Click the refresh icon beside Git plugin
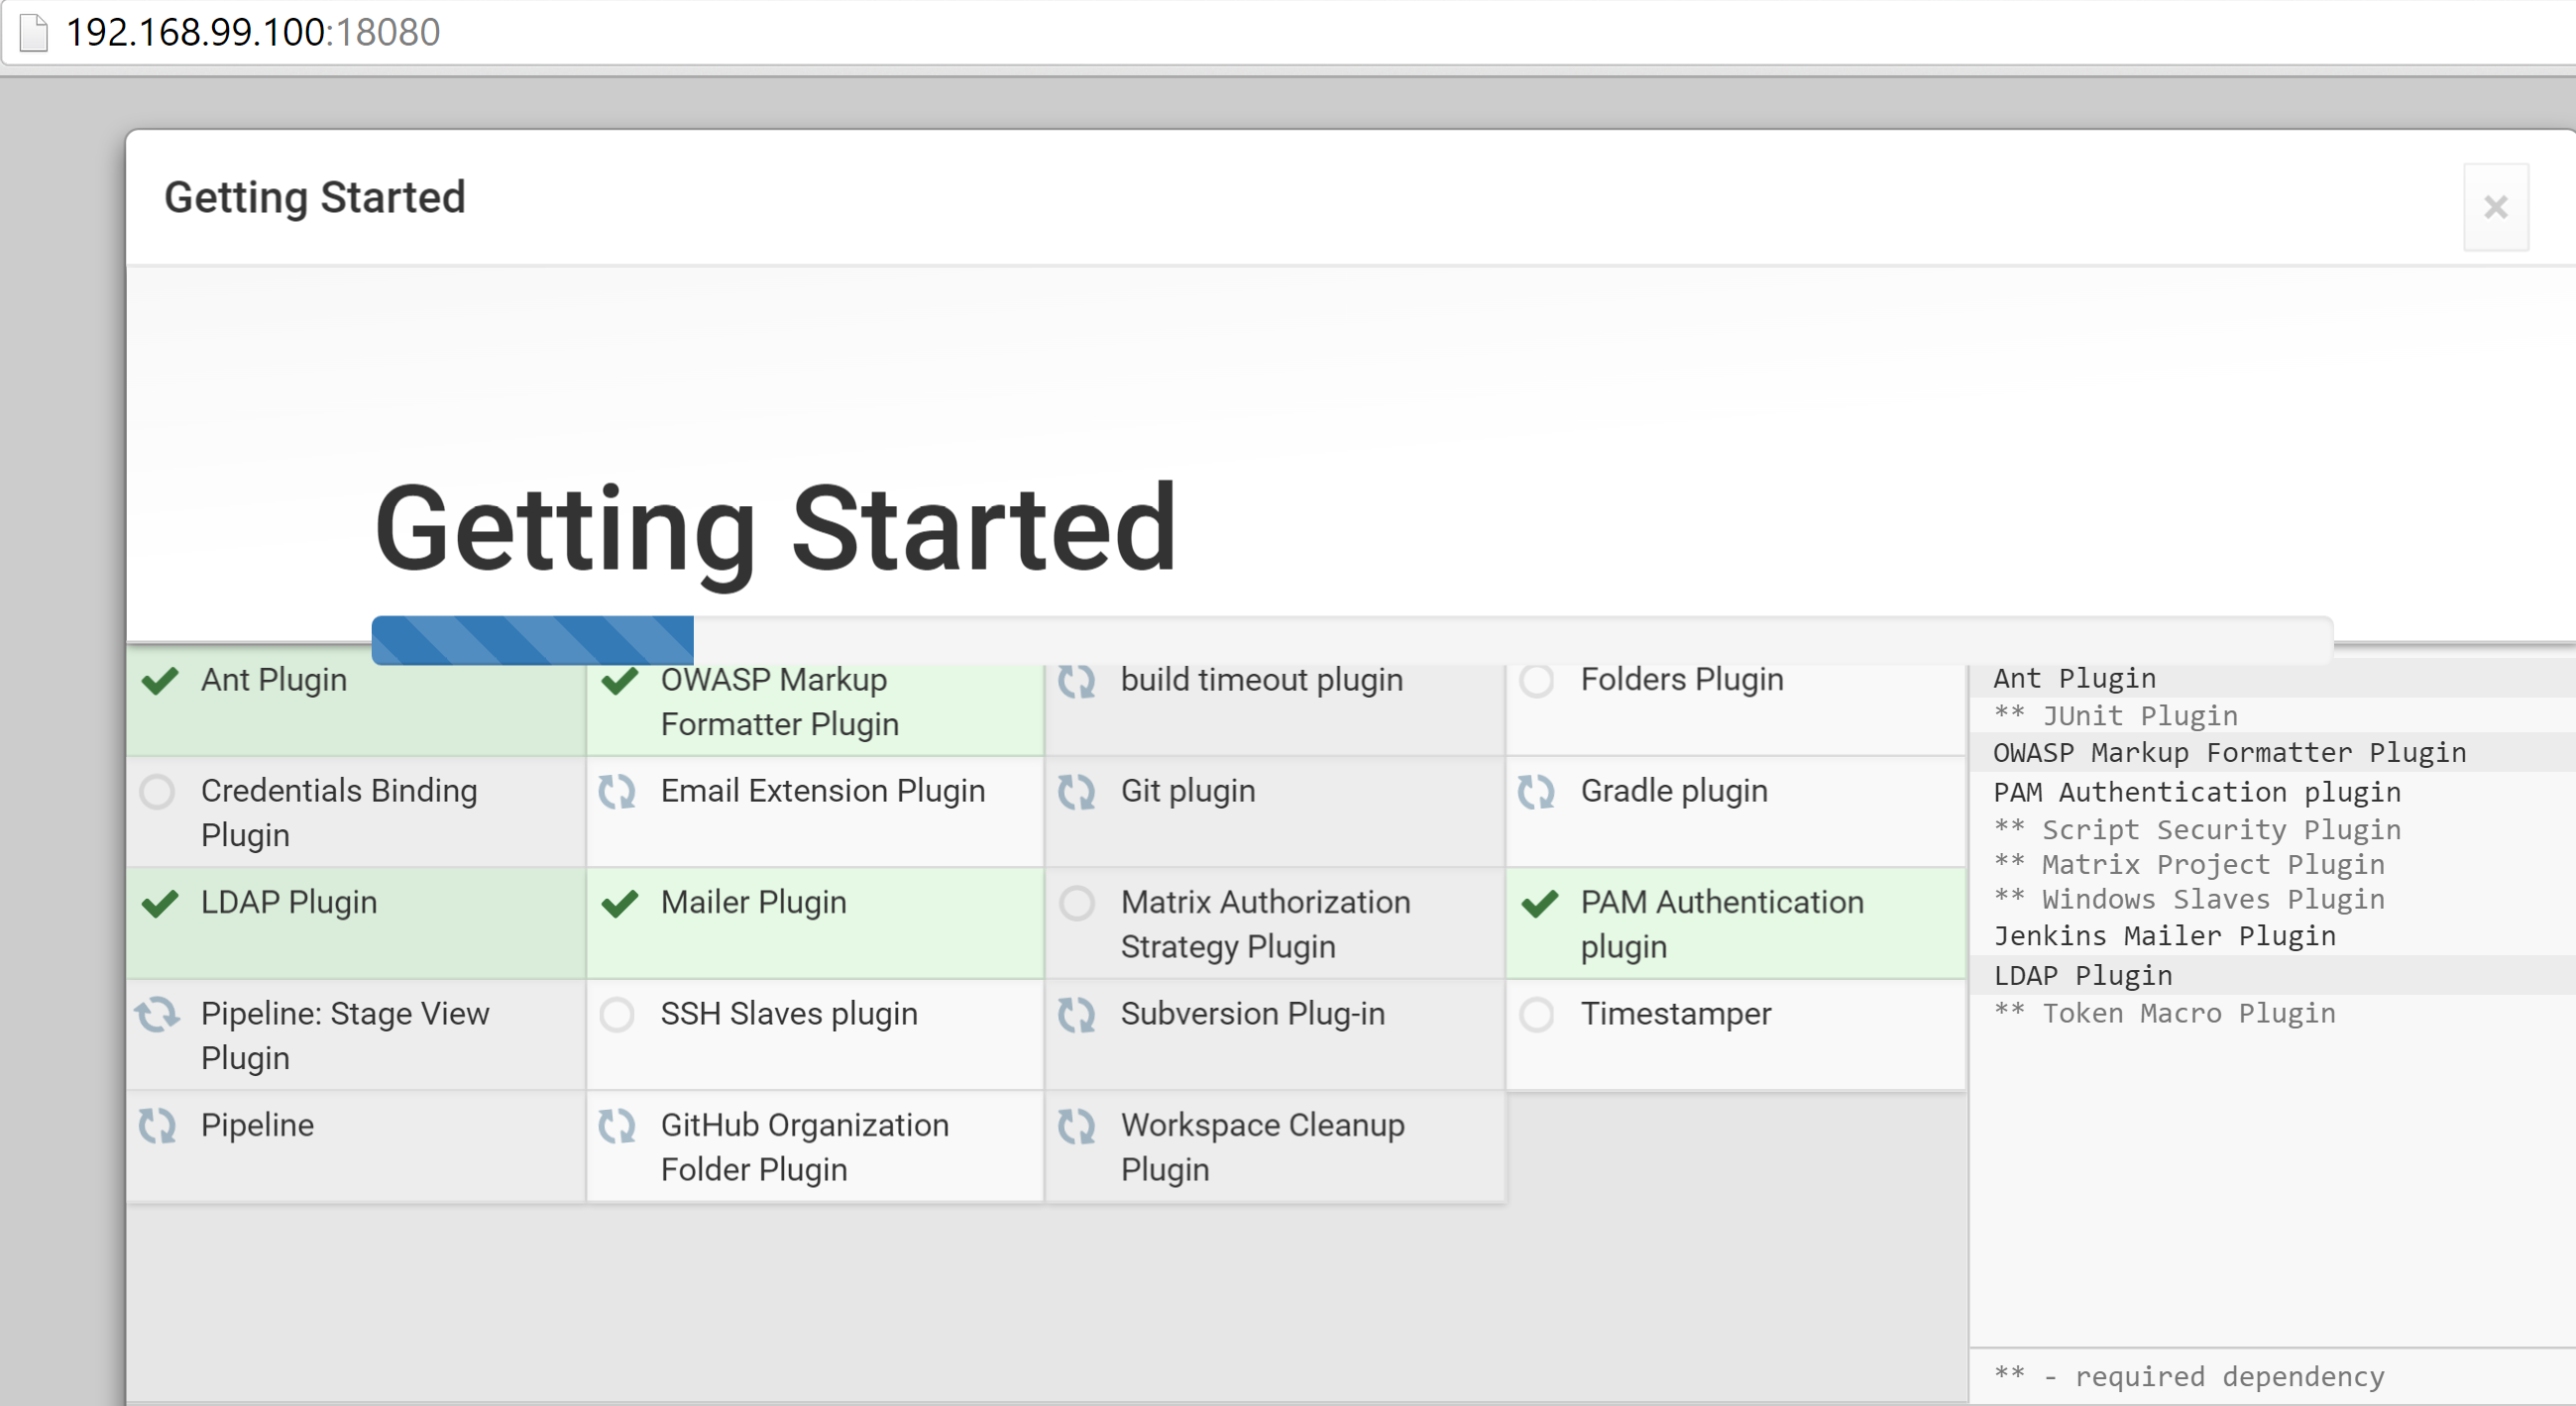Viewport: 2576px width, 1406px height. [x=1077, y=792]
